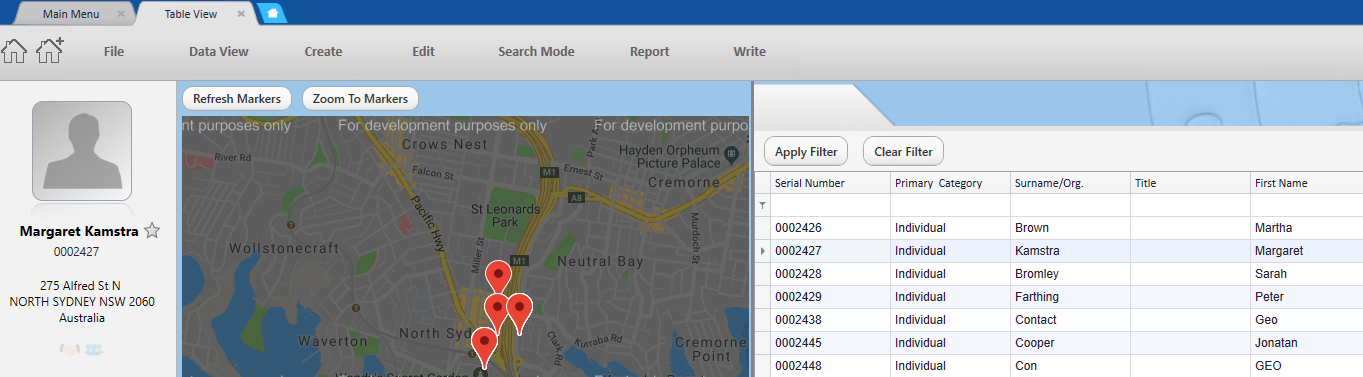The image size is (1363, 377).
Task: Click the Surname/Org. filter input field
Action: (x=1070, y=205)
